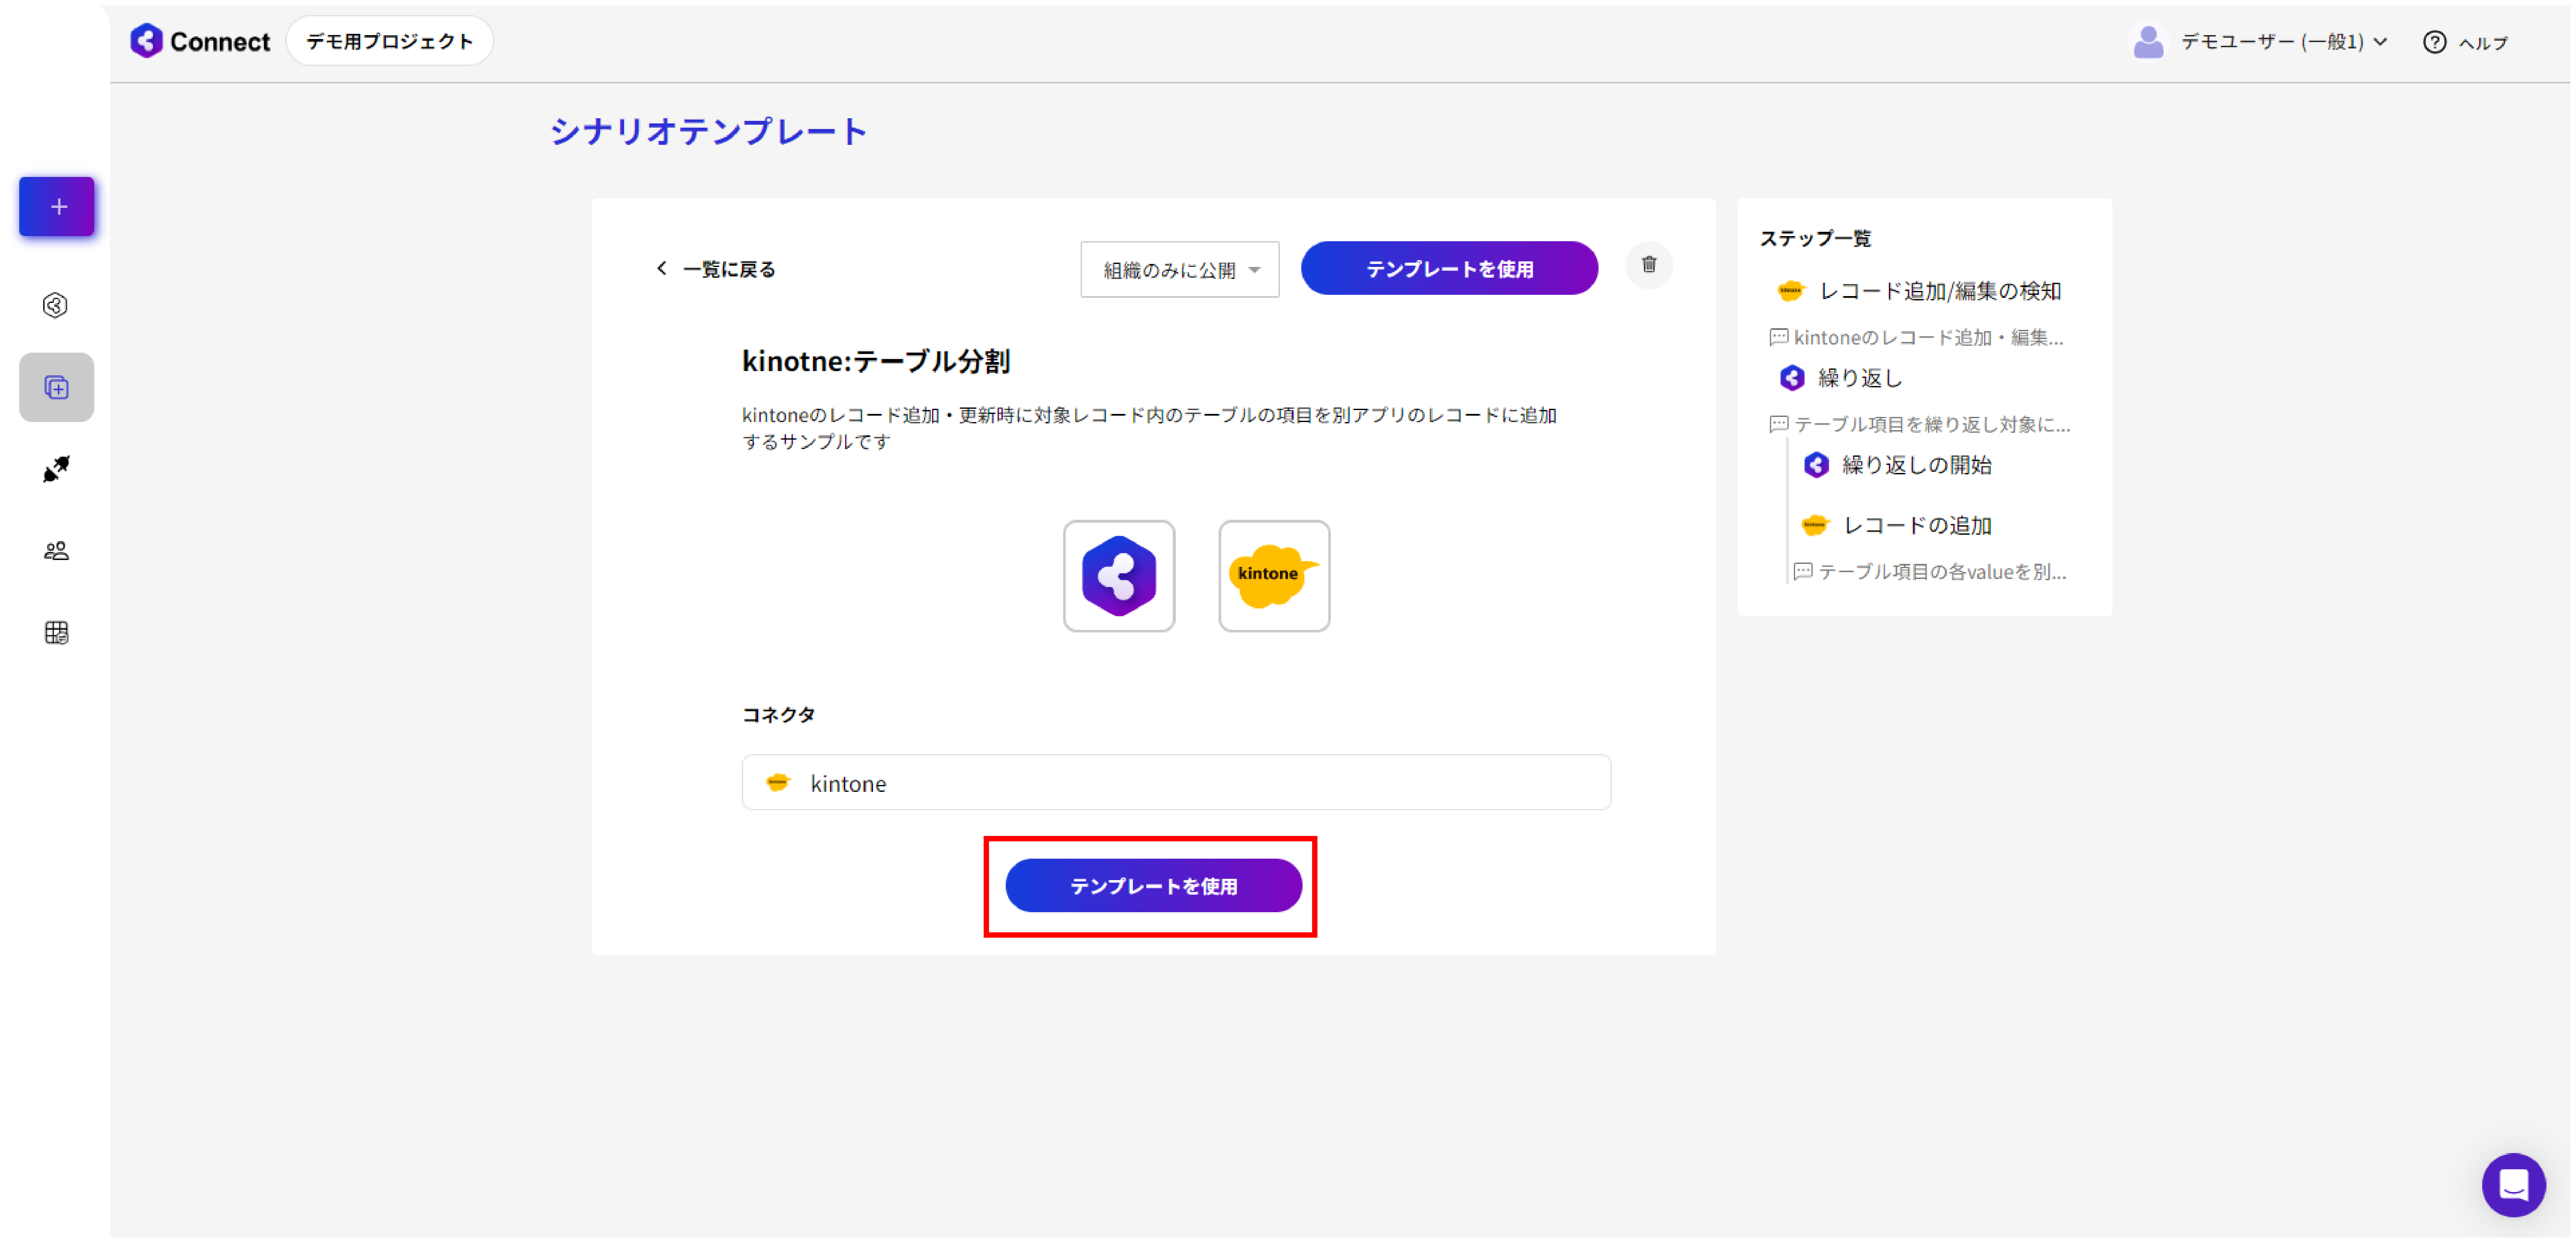Click kintone icon beside レコード追加/編集の検知 step

(x=1791, y=292)
